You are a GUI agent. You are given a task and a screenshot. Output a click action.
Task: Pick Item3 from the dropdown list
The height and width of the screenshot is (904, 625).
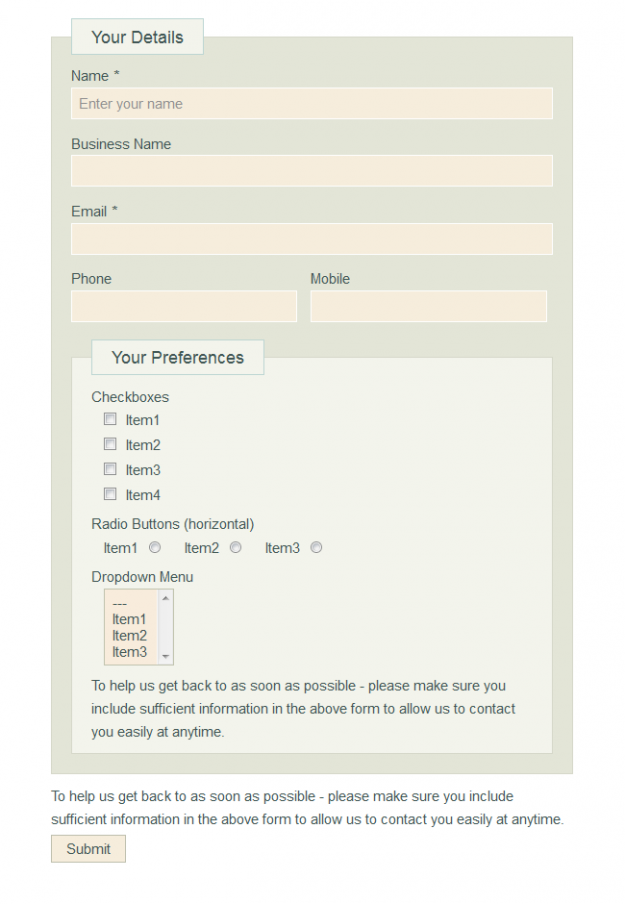(130, 652)
